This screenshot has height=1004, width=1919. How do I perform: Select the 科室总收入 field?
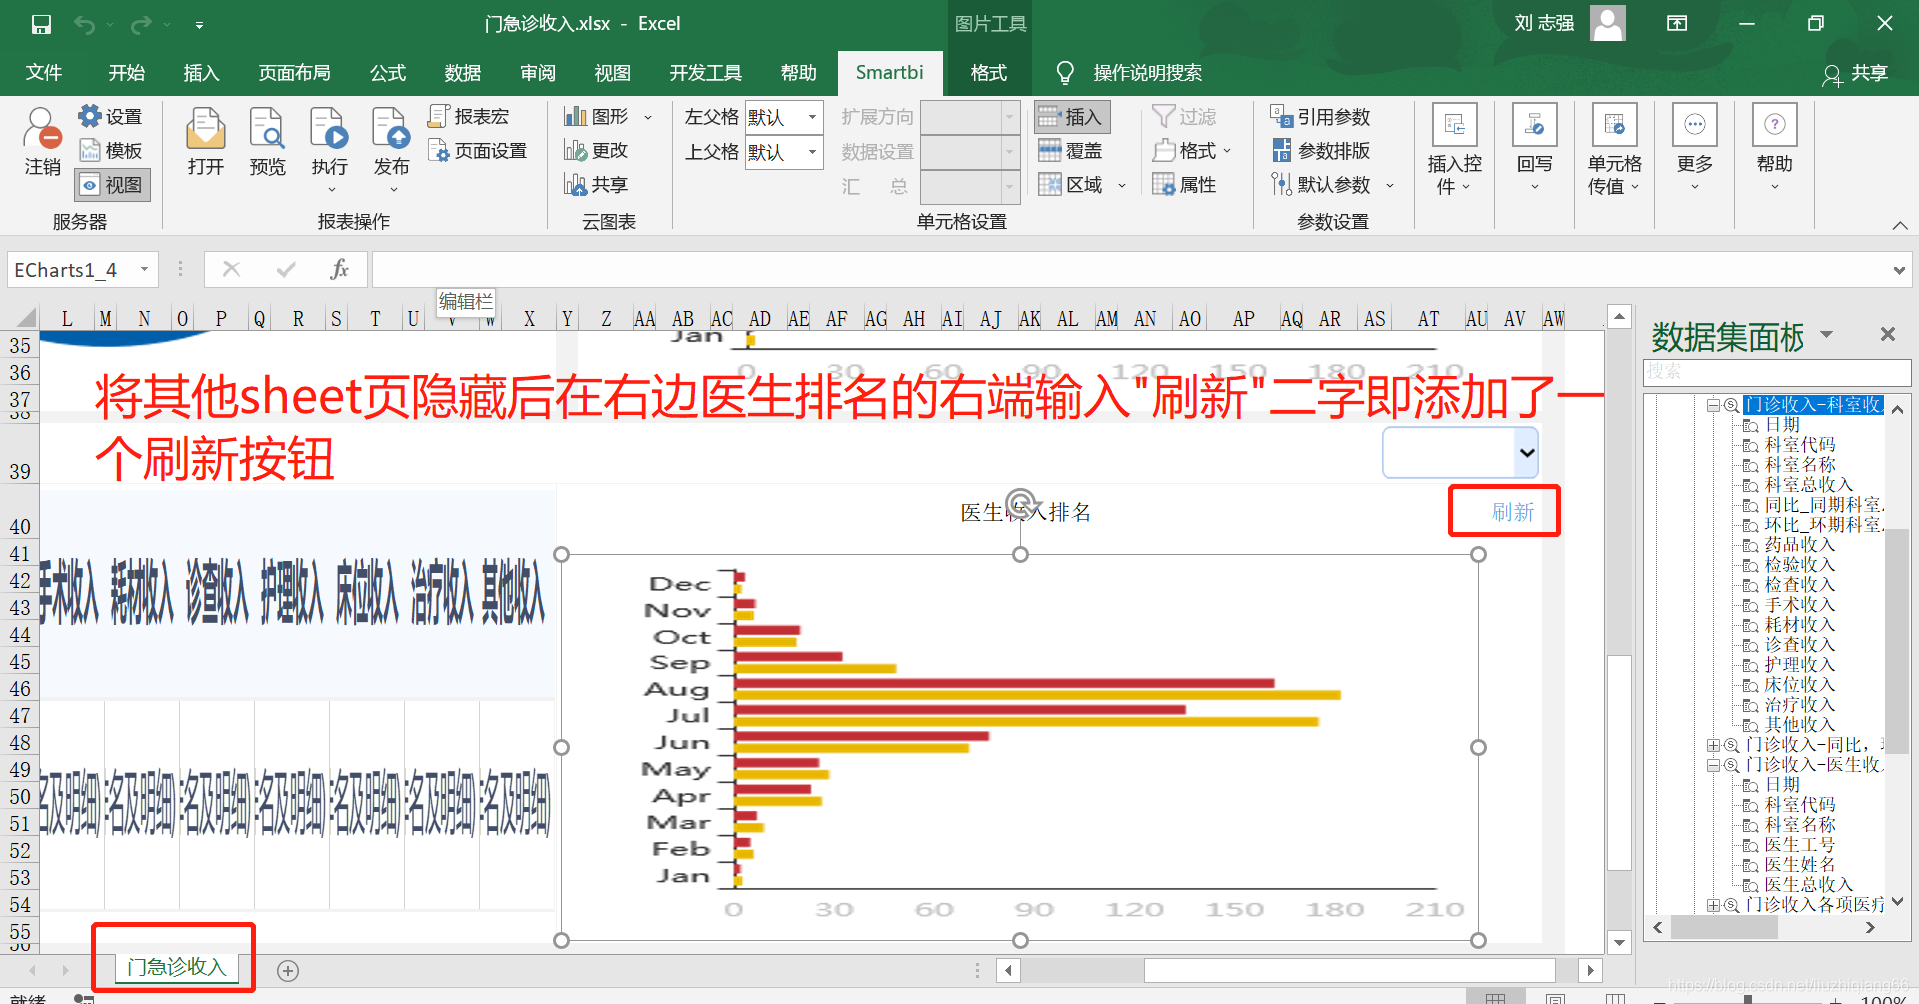pyautogui.click(x=1808, y=485)
